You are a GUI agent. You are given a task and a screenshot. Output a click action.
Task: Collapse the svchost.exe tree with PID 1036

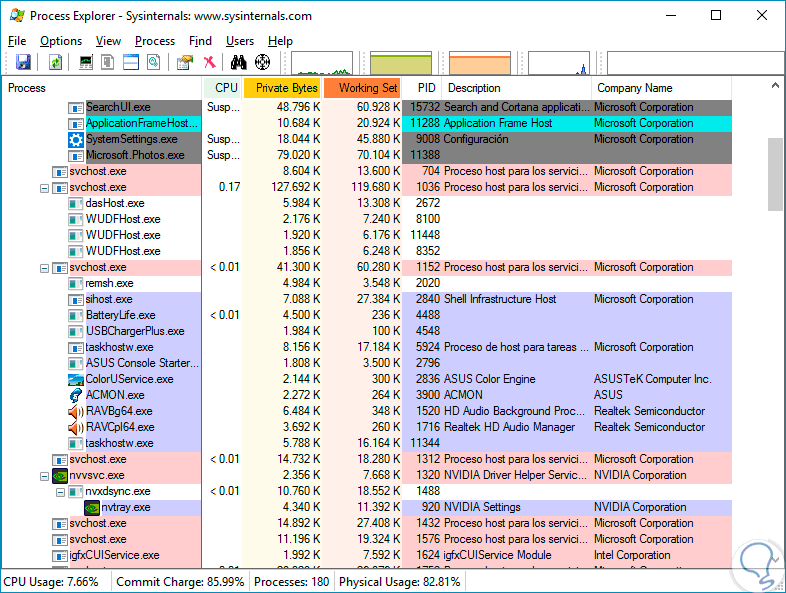tap(45, 187)
